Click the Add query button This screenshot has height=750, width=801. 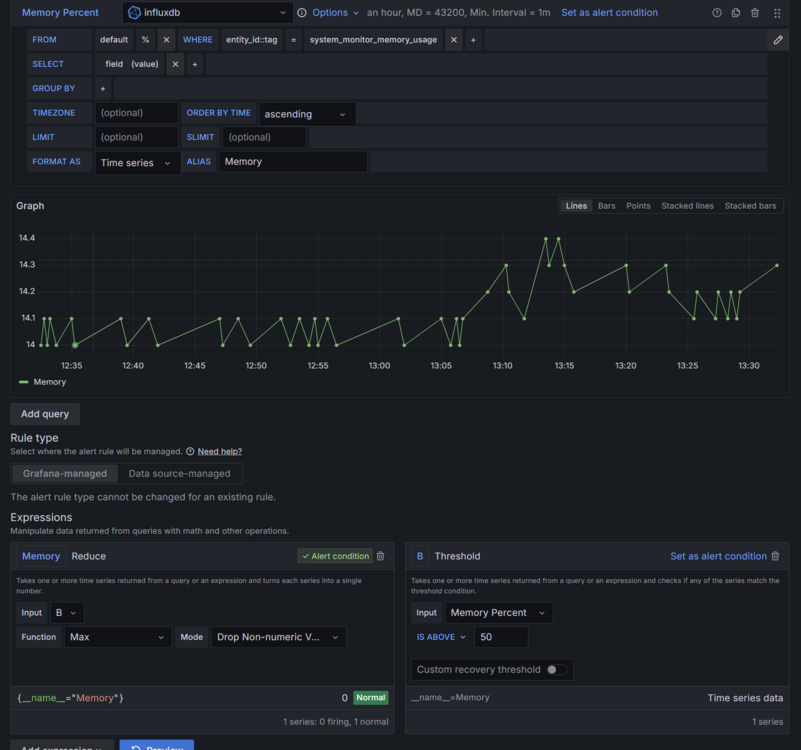[45, 414]
